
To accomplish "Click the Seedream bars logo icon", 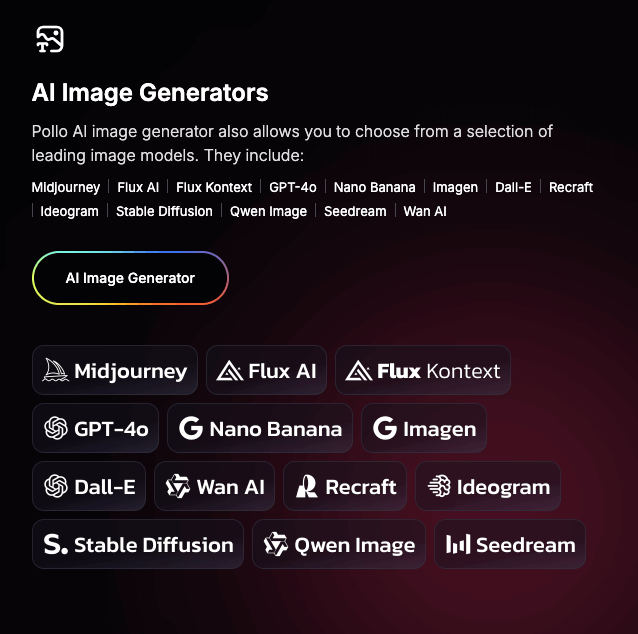I will tap(458, 545).
